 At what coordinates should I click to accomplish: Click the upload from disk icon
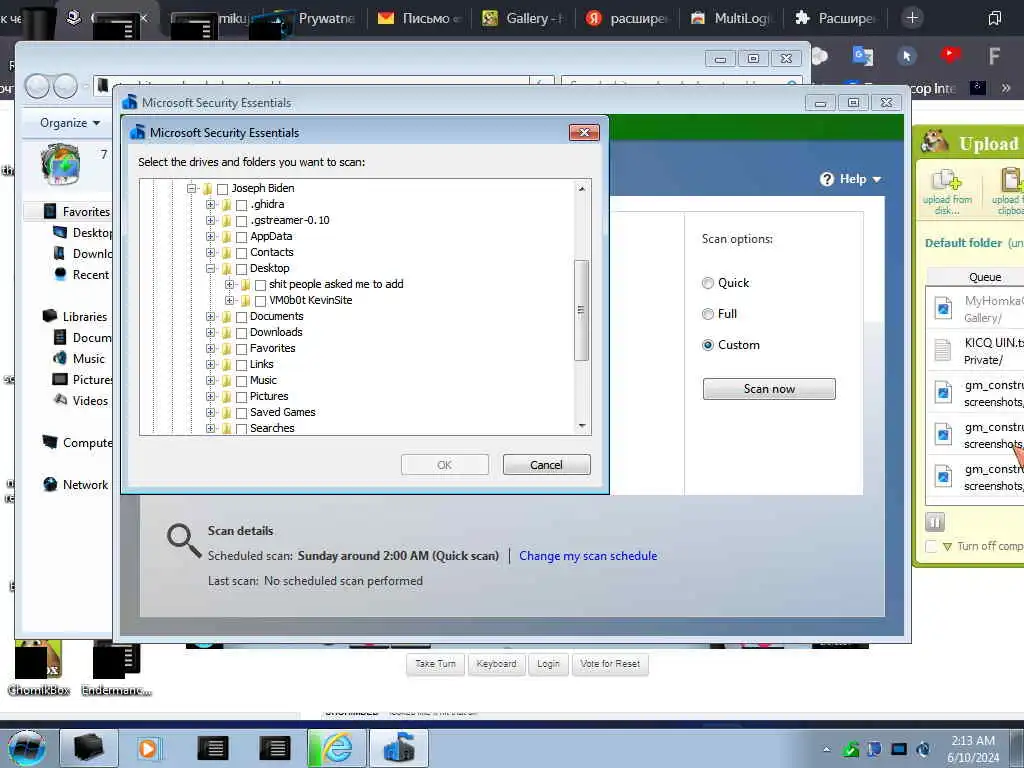(x=946, y=191)
